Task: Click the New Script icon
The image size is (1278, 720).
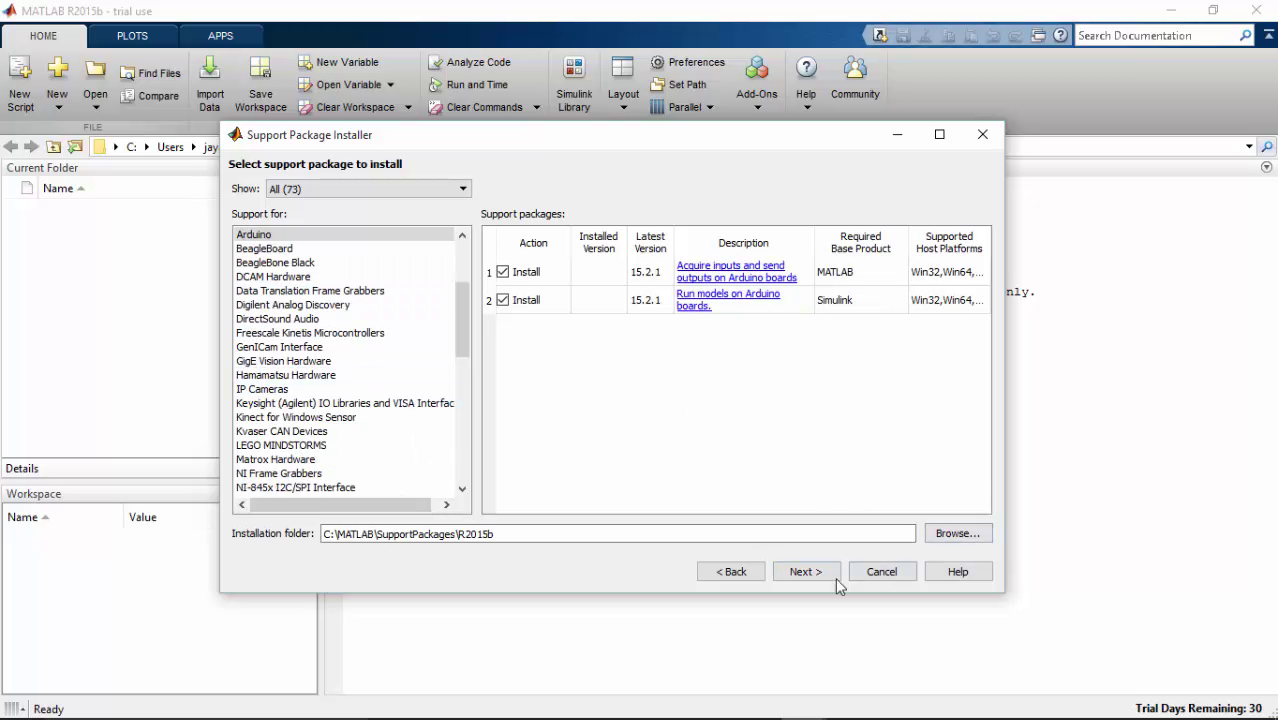Action: click(20, 69)
